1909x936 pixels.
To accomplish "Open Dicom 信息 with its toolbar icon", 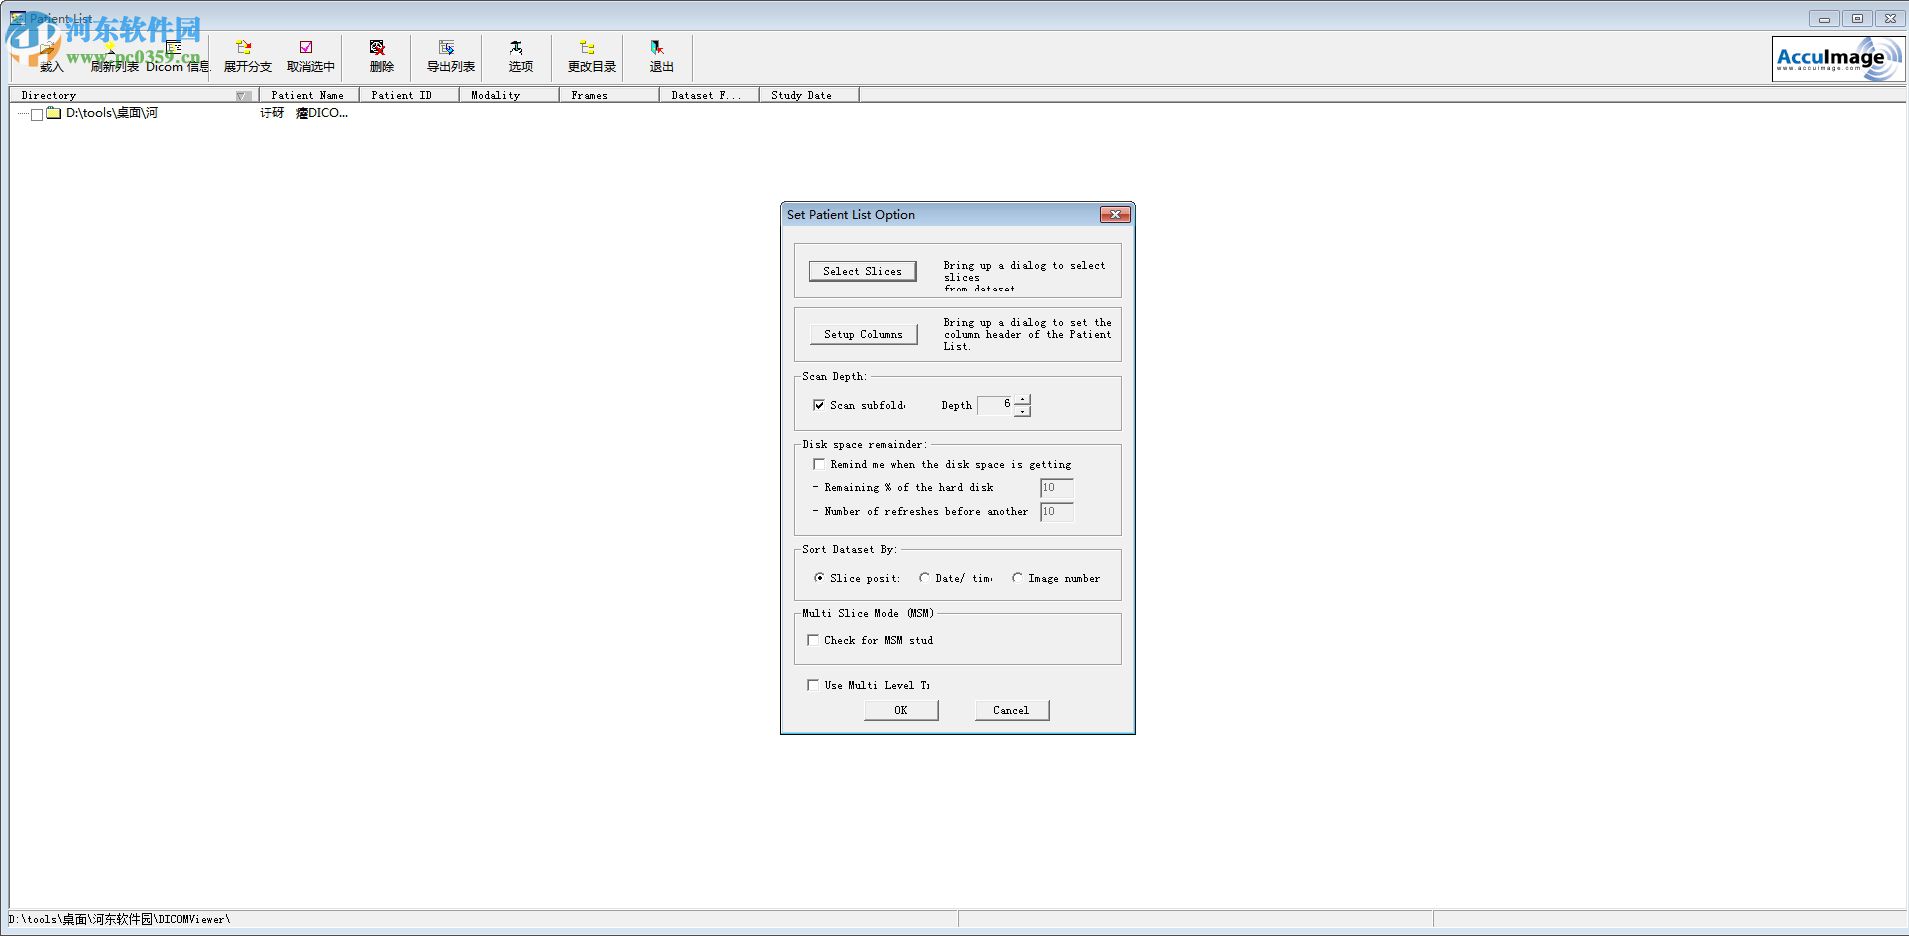I will pos(172,55).
